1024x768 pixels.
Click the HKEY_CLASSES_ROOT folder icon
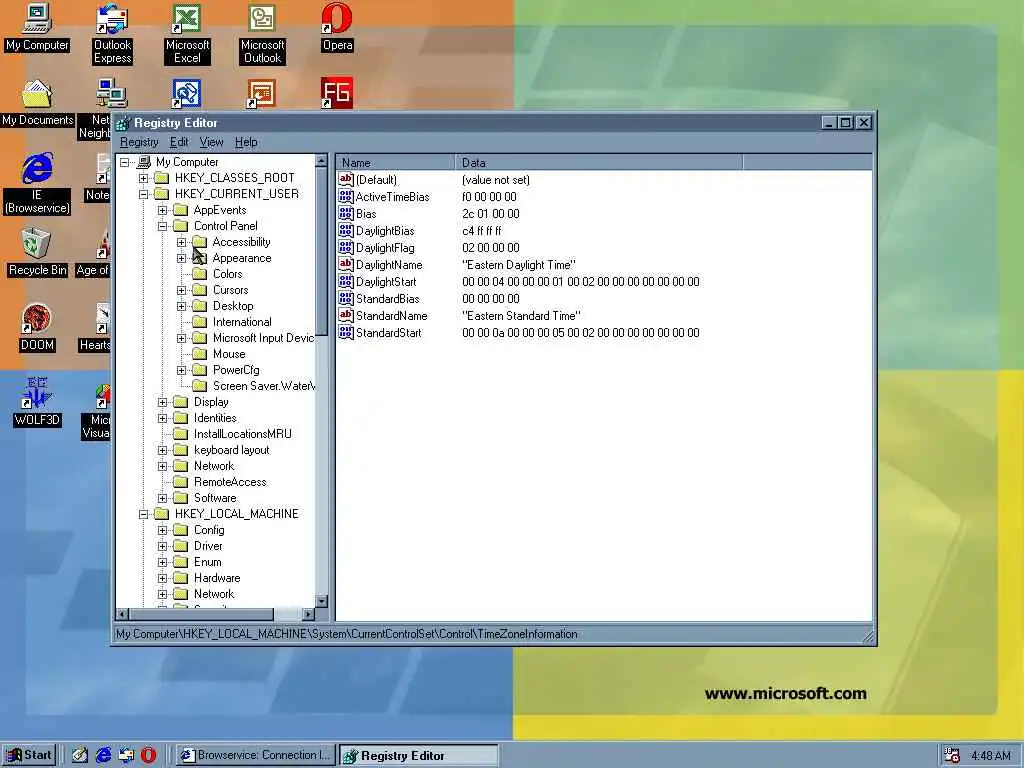[x=161, y=178]
